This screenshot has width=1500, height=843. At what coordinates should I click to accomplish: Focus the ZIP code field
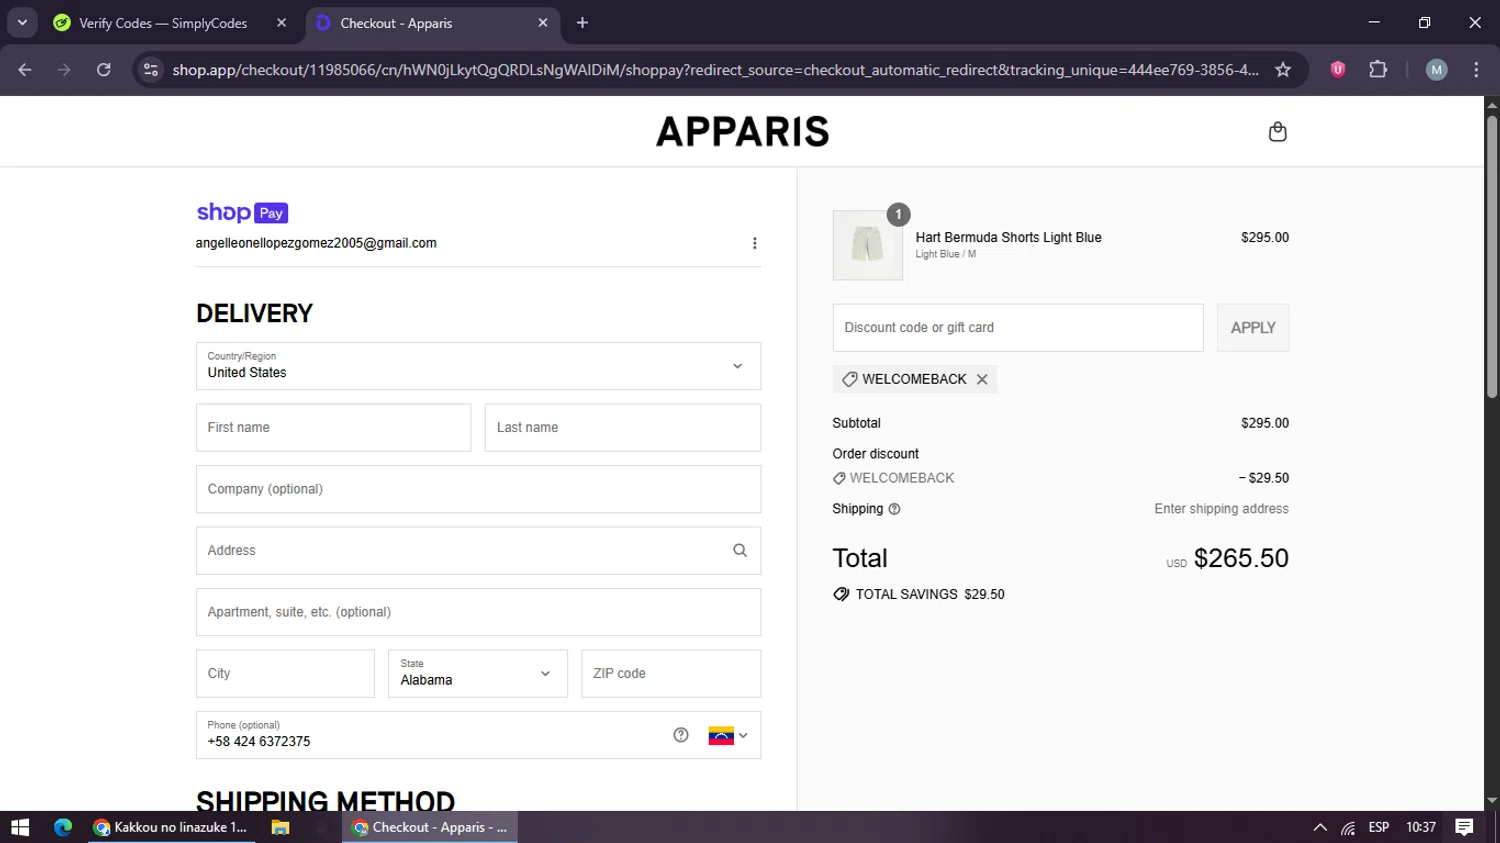[671, 673]
